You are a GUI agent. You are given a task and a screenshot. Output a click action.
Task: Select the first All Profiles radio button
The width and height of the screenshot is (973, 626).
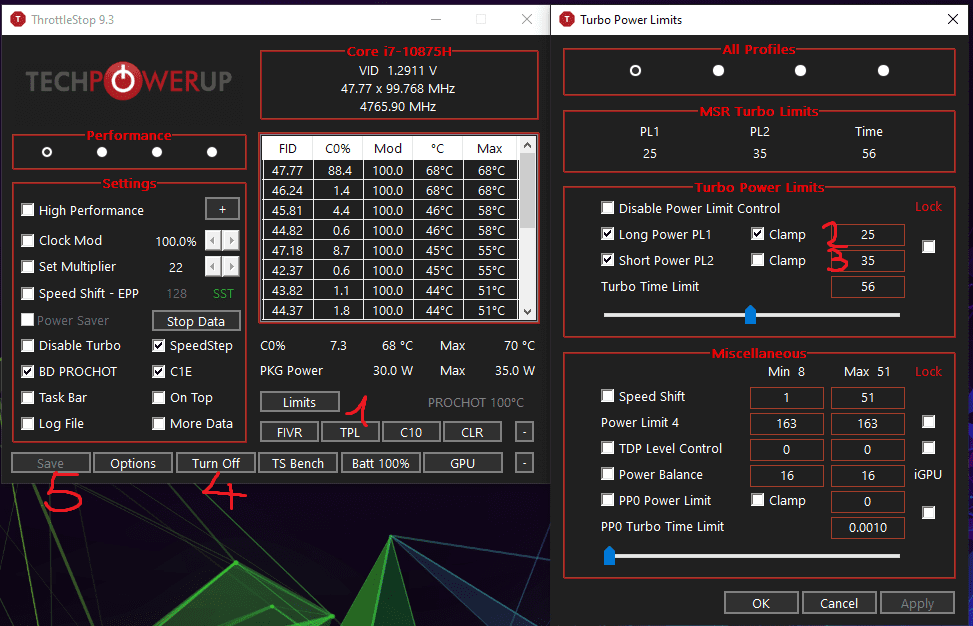tap(635, 70)
